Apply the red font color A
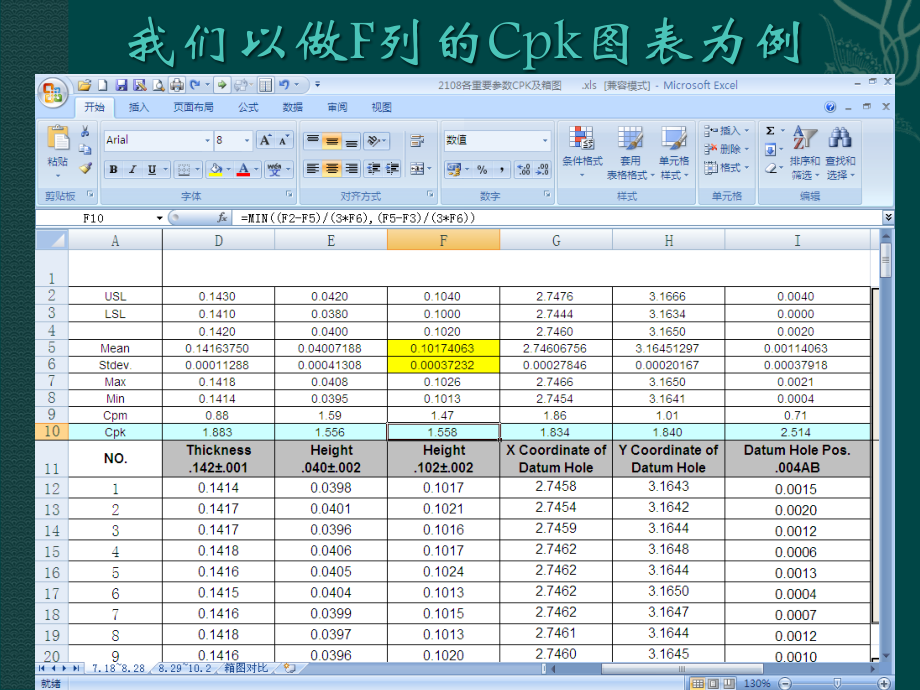Screen dimensions: 920x690 (x=243, y=170)
